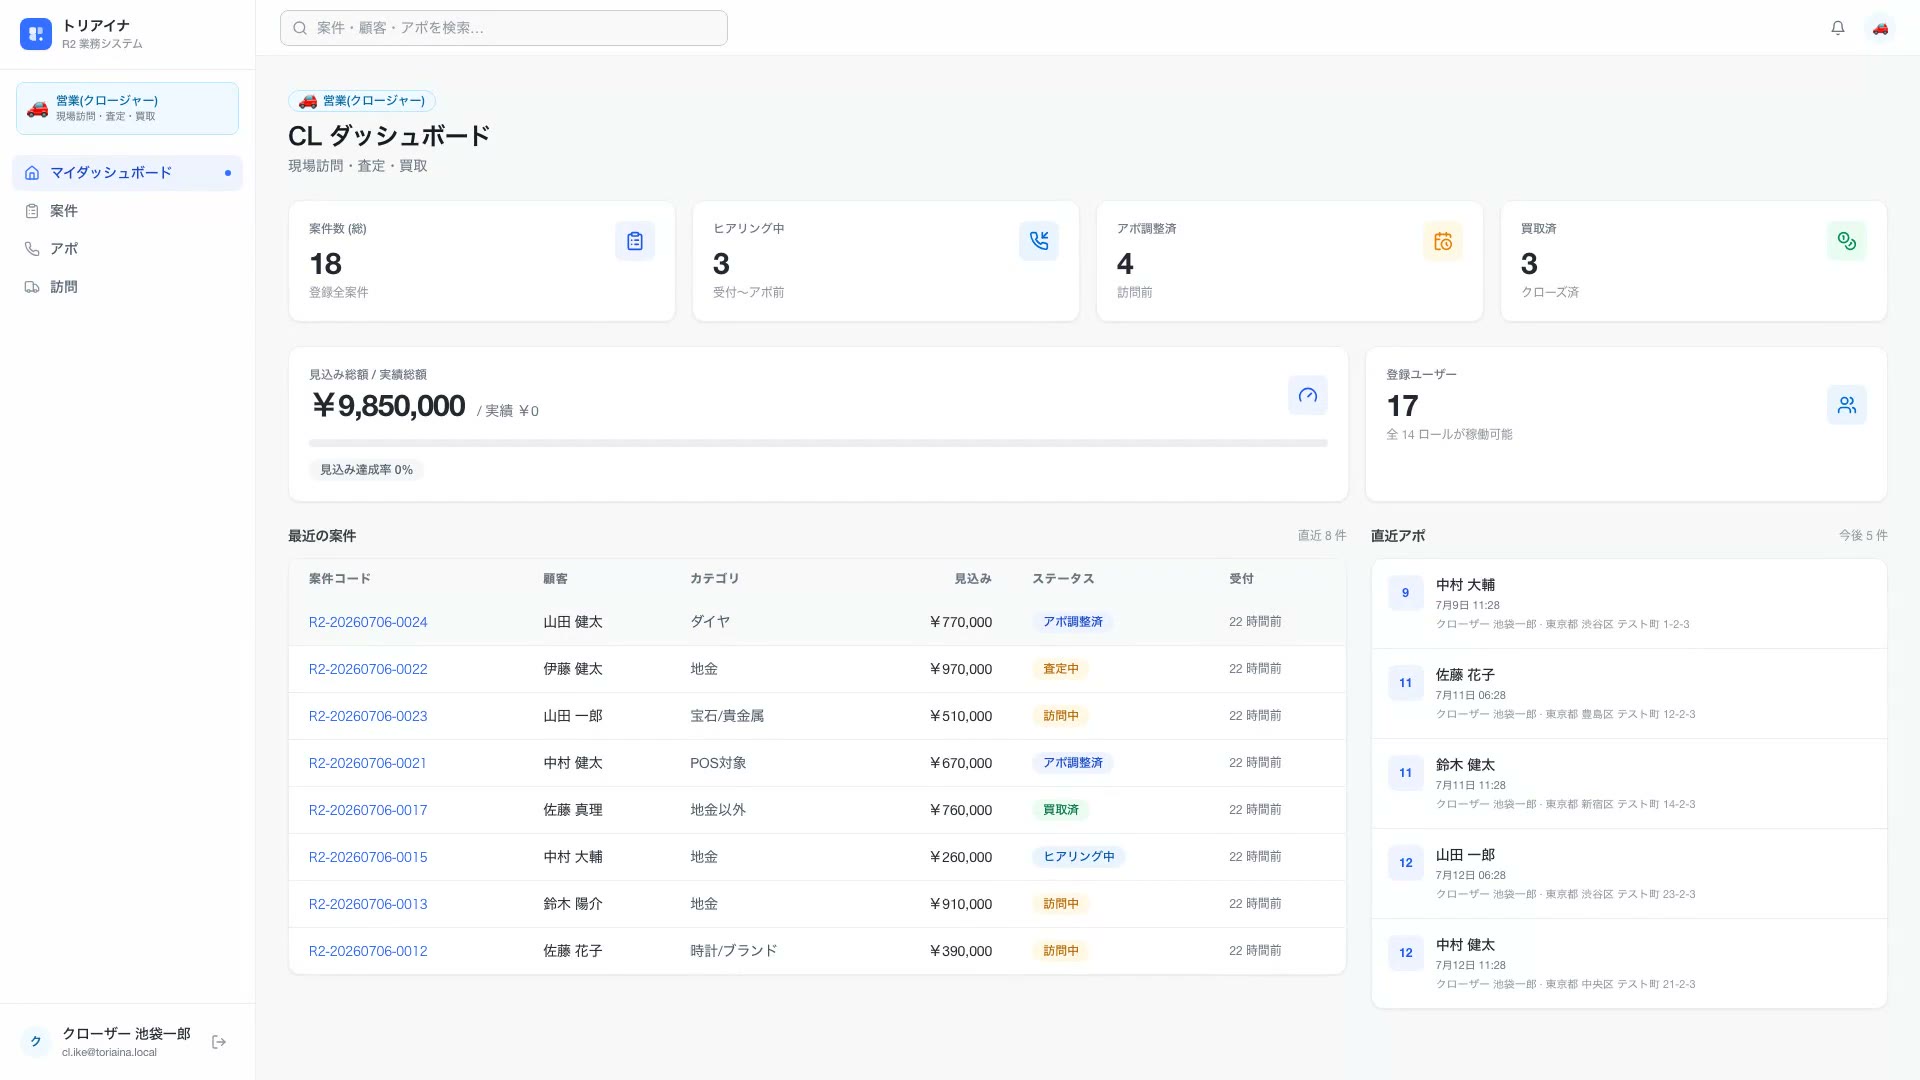Click クローザー 池袋一郎 user name

[x=126, y=1034]
